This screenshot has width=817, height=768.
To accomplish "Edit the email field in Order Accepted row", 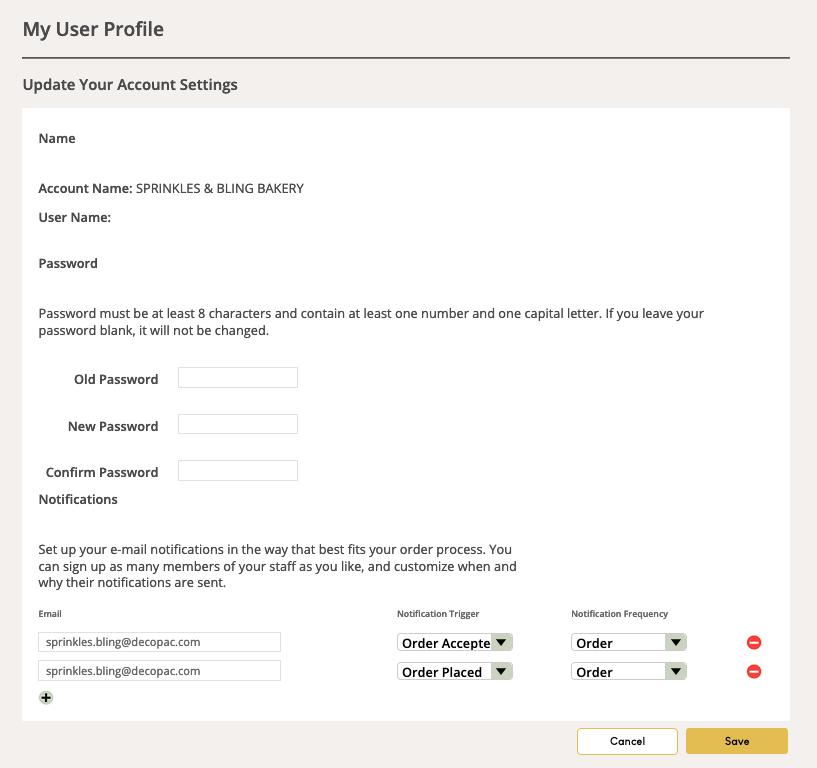I will click(159, 642).
